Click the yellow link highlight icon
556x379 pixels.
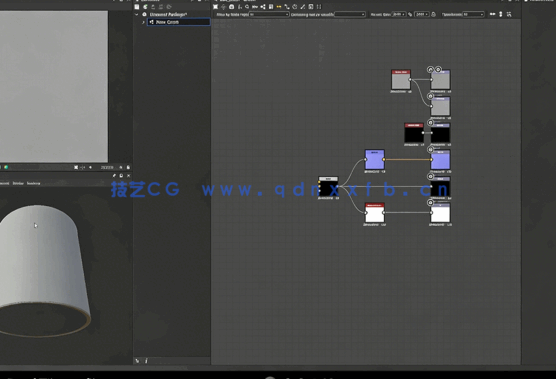pyautogui.click(x=279, y=7)
